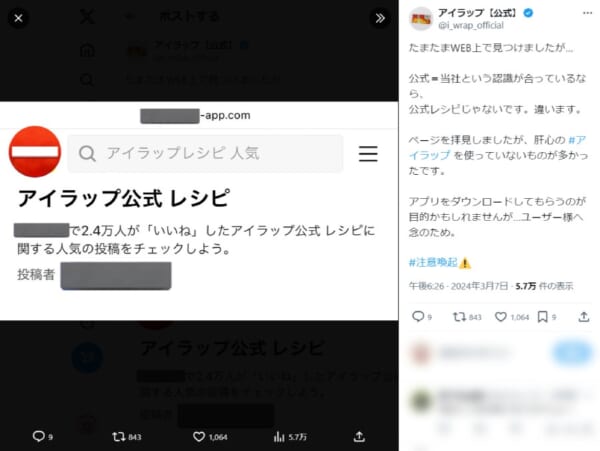The image size is (600, 451).
Task: Click the dimmed X logo in the background
Action: tap(88, 16)
